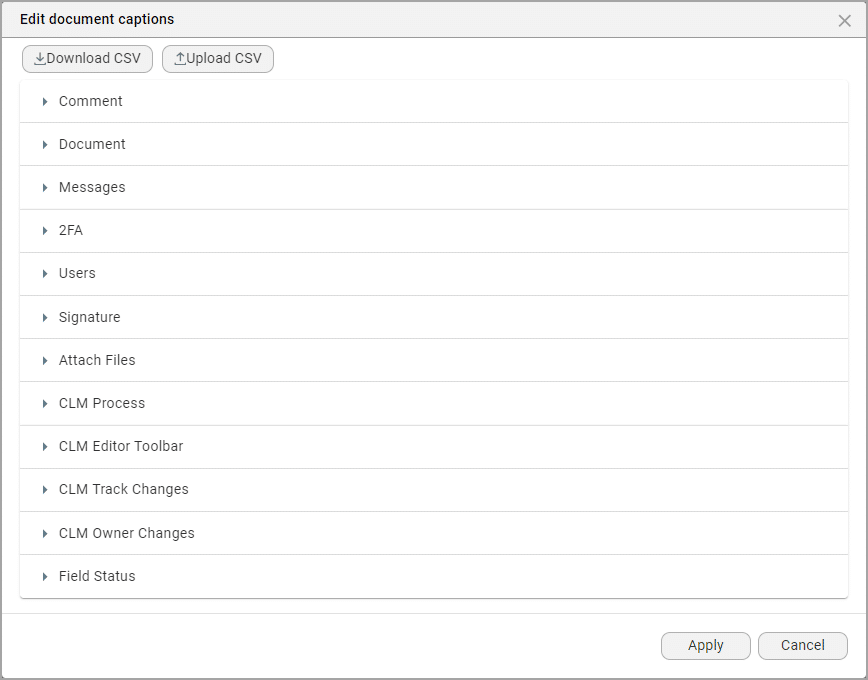
Task: Click the arrow icon beside Signature
Action: click(x=44, y=316)
